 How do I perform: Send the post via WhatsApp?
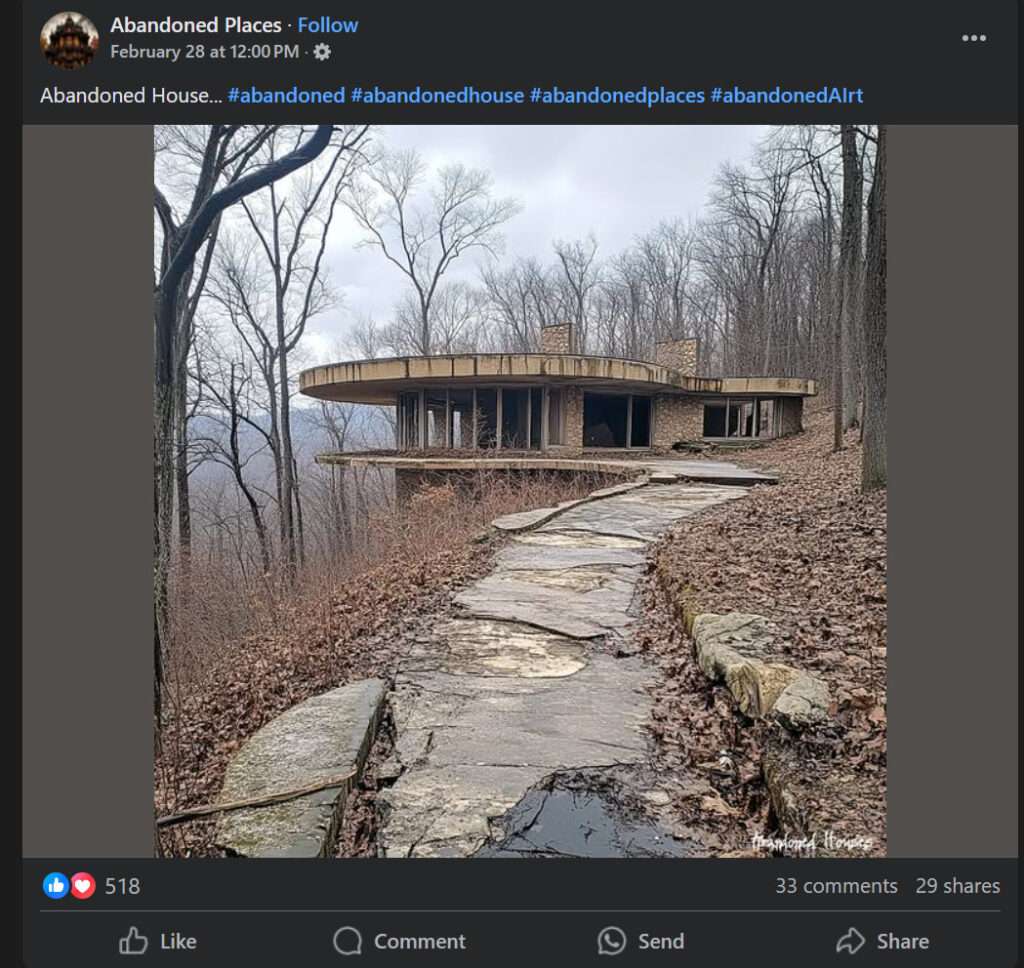click(x=641, y=941)
